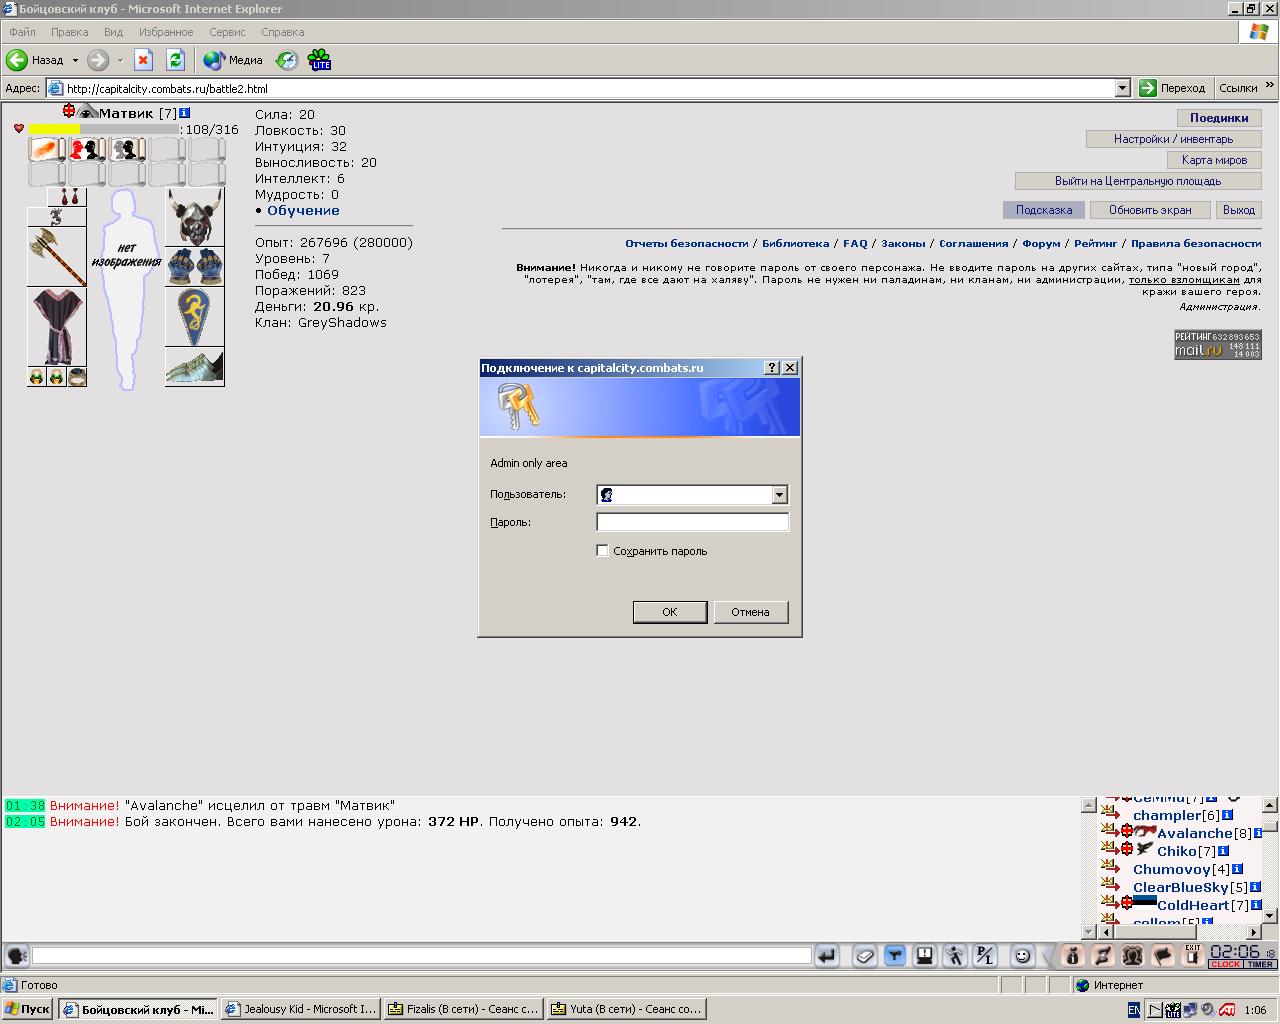Click the yellow HP health bar

(x=54, y=129)
